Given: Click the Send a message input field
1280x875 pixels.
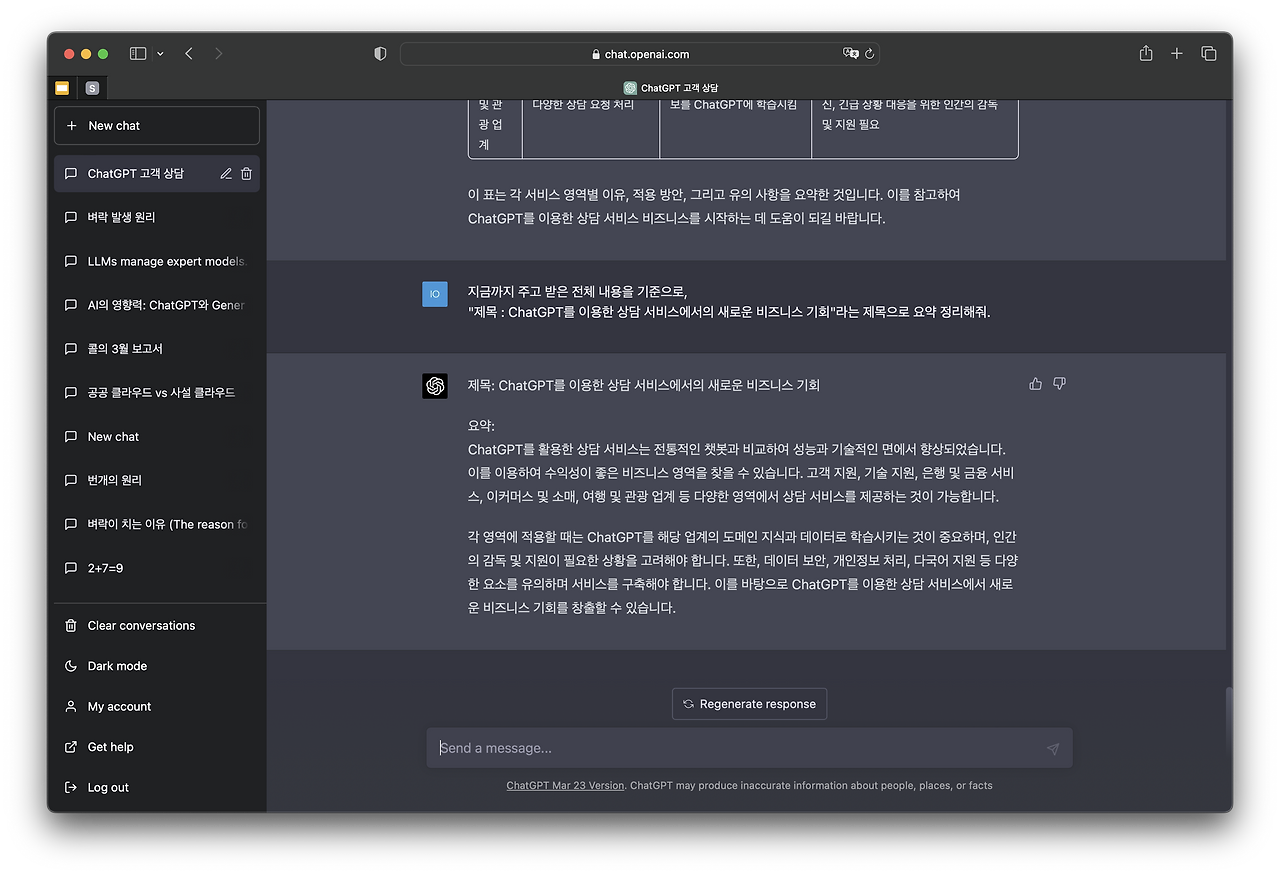Looking at the screenshot, I should pyautogui.click(x=700, y=748).
